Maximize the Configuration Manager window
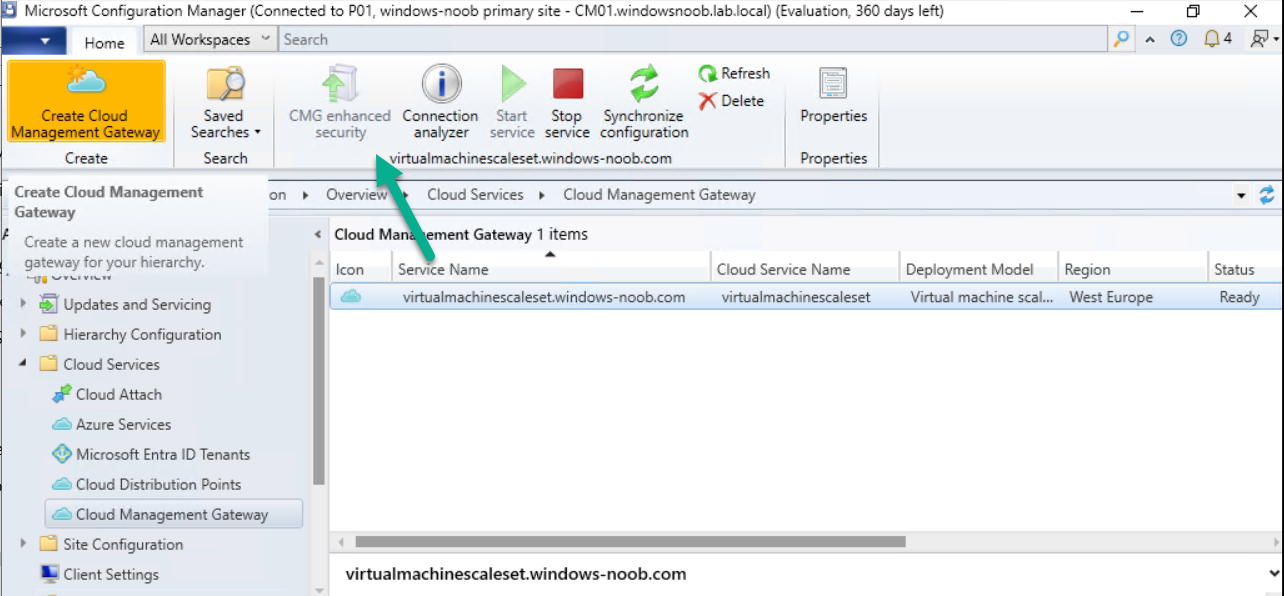 1193,11
